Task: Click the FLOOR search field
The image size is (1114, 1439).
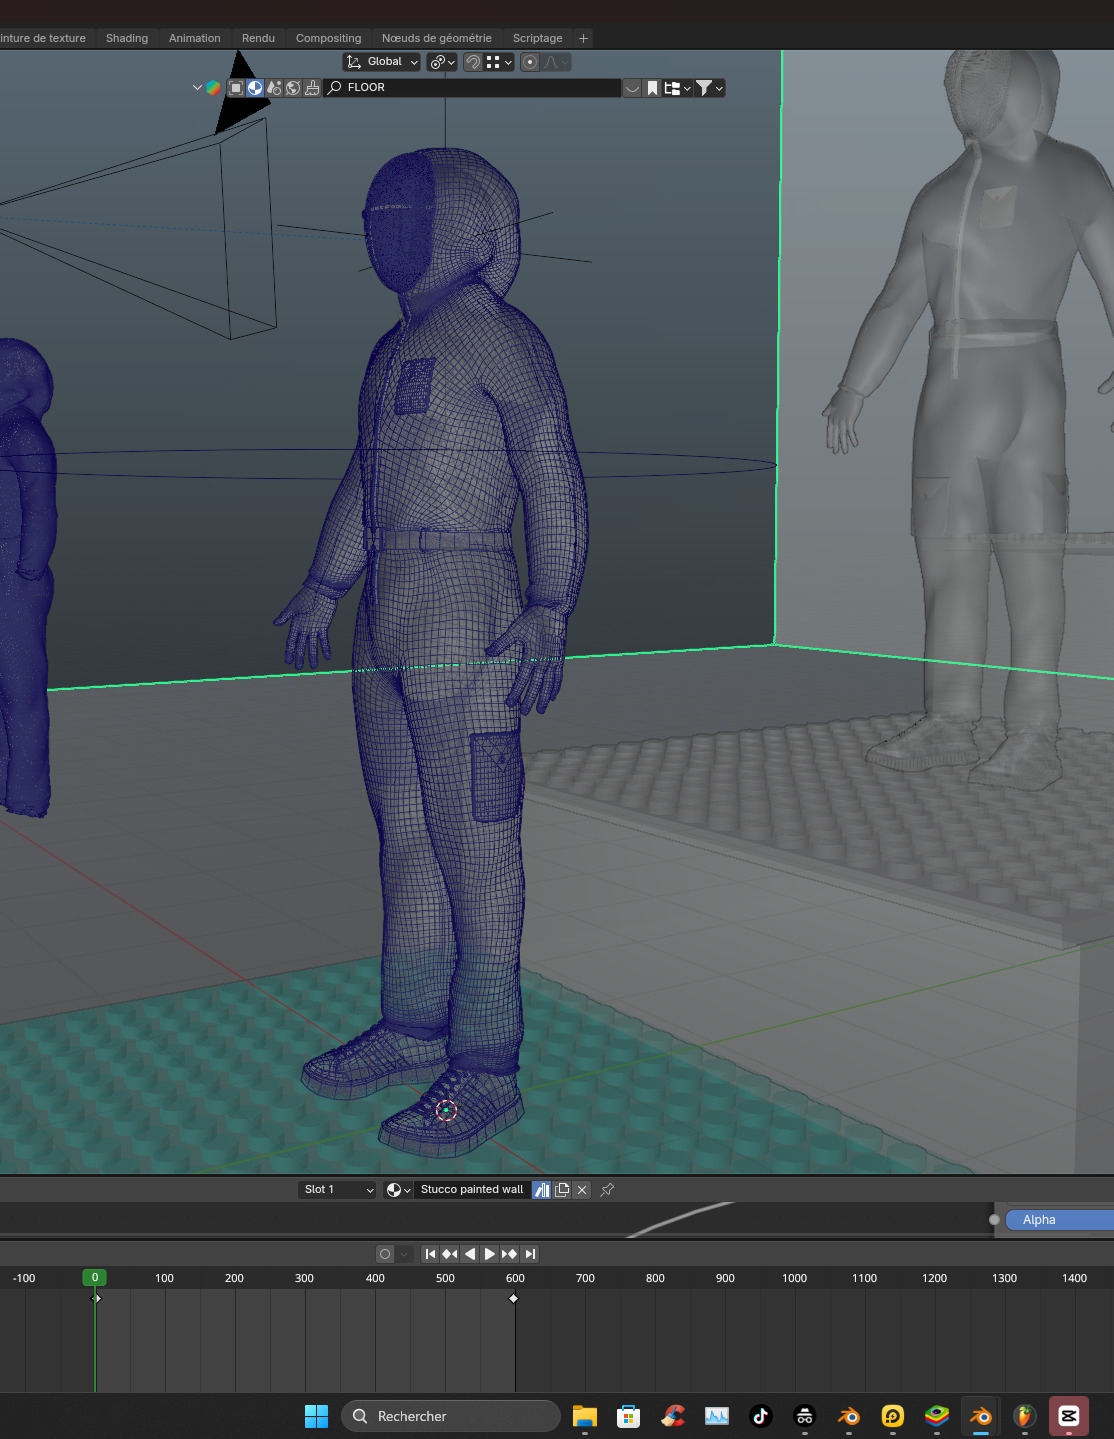Action: point(472,88)
